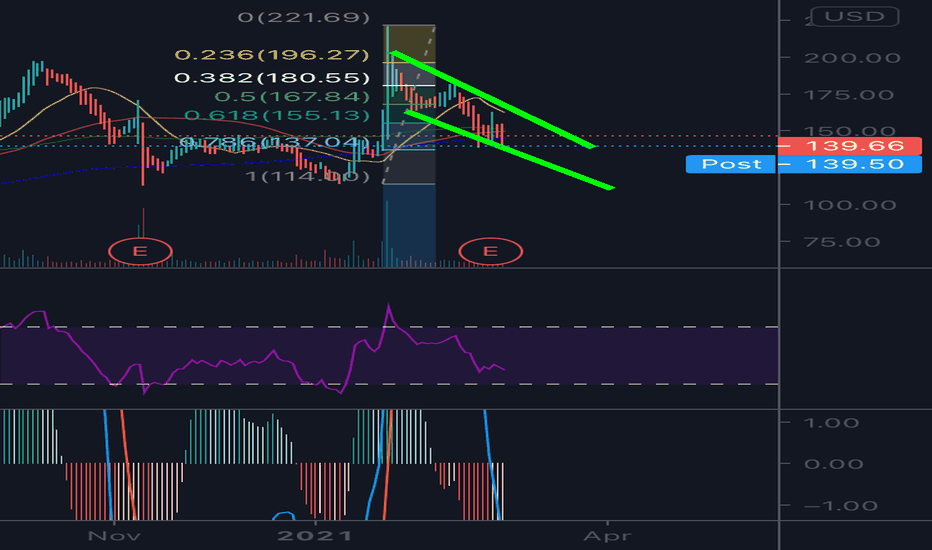Open the USD currency selector
The width and height of the screenshot is (932, 550).
pos(854,16)
